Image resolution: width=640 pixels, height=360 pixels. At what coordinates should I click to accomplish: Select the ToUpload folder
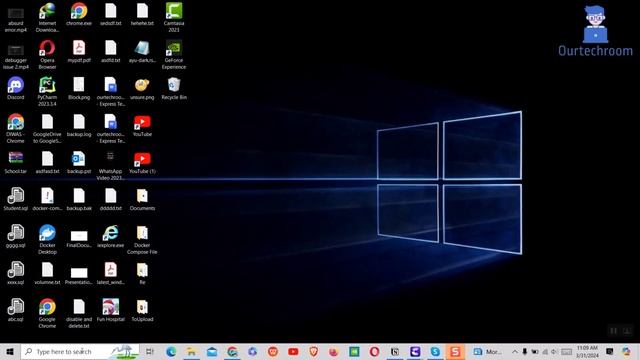tap(142, 310)
